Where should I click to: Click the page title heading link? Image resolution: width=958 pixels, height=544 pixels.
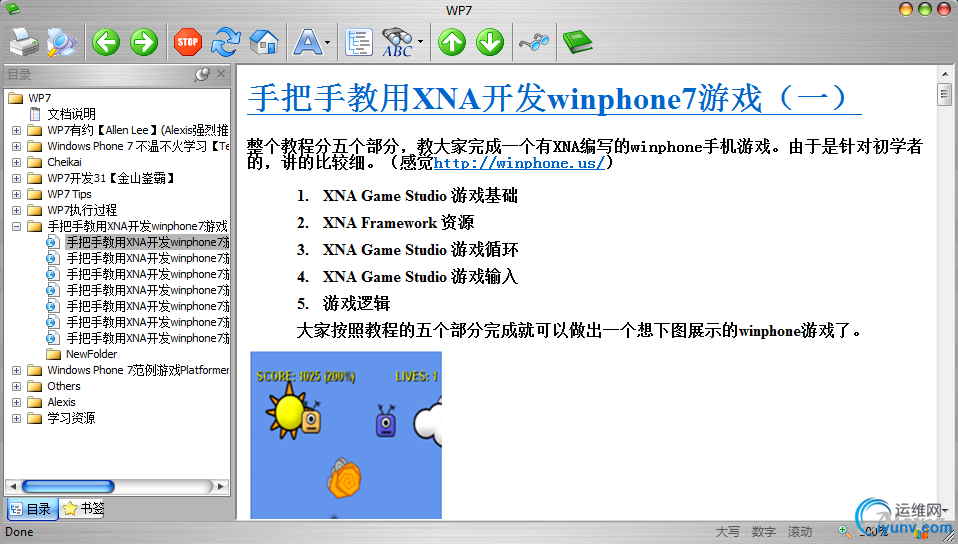point(554,98)
